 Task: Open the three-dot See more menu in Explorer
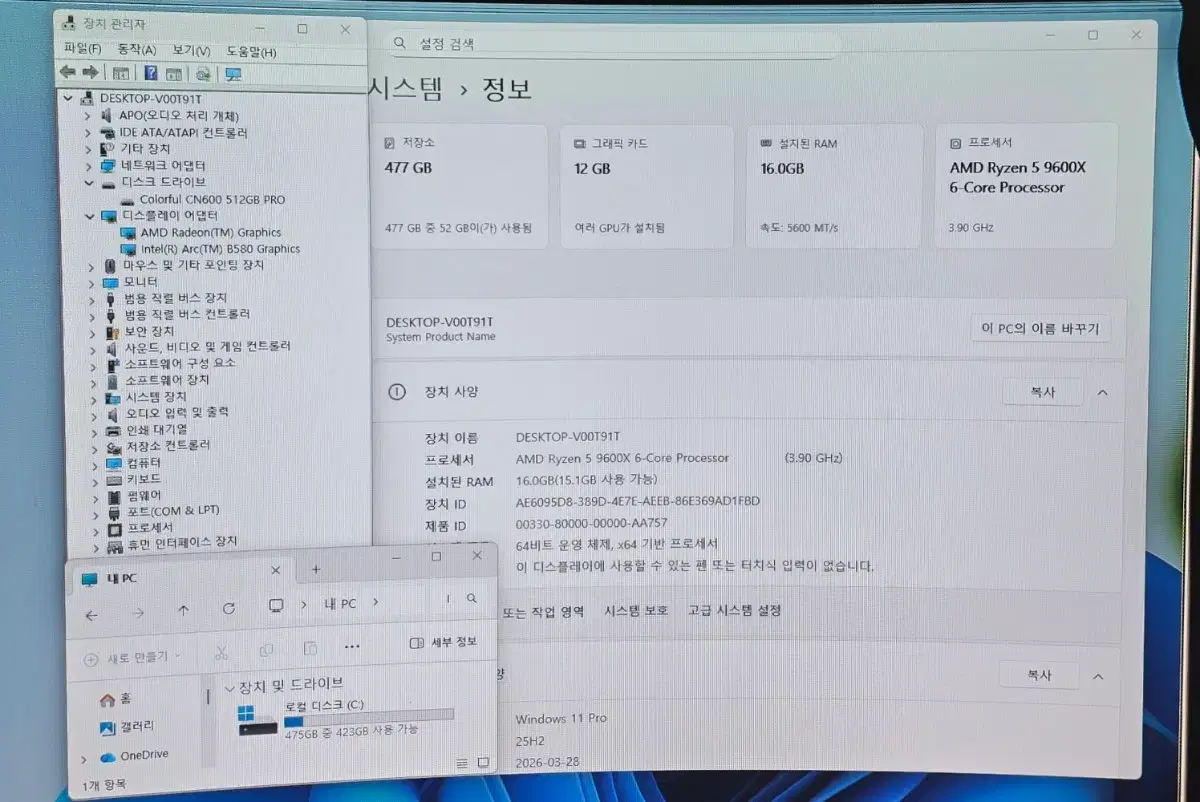point(352,647)
